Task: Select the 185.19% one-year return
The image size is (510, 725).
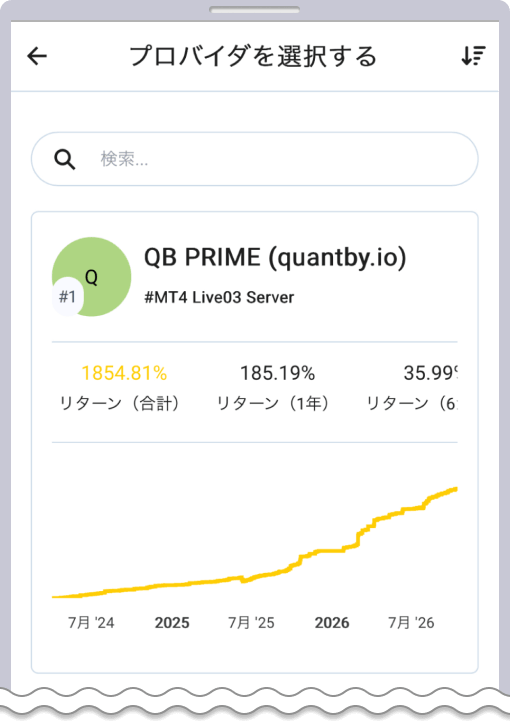Action: (277, 373)
